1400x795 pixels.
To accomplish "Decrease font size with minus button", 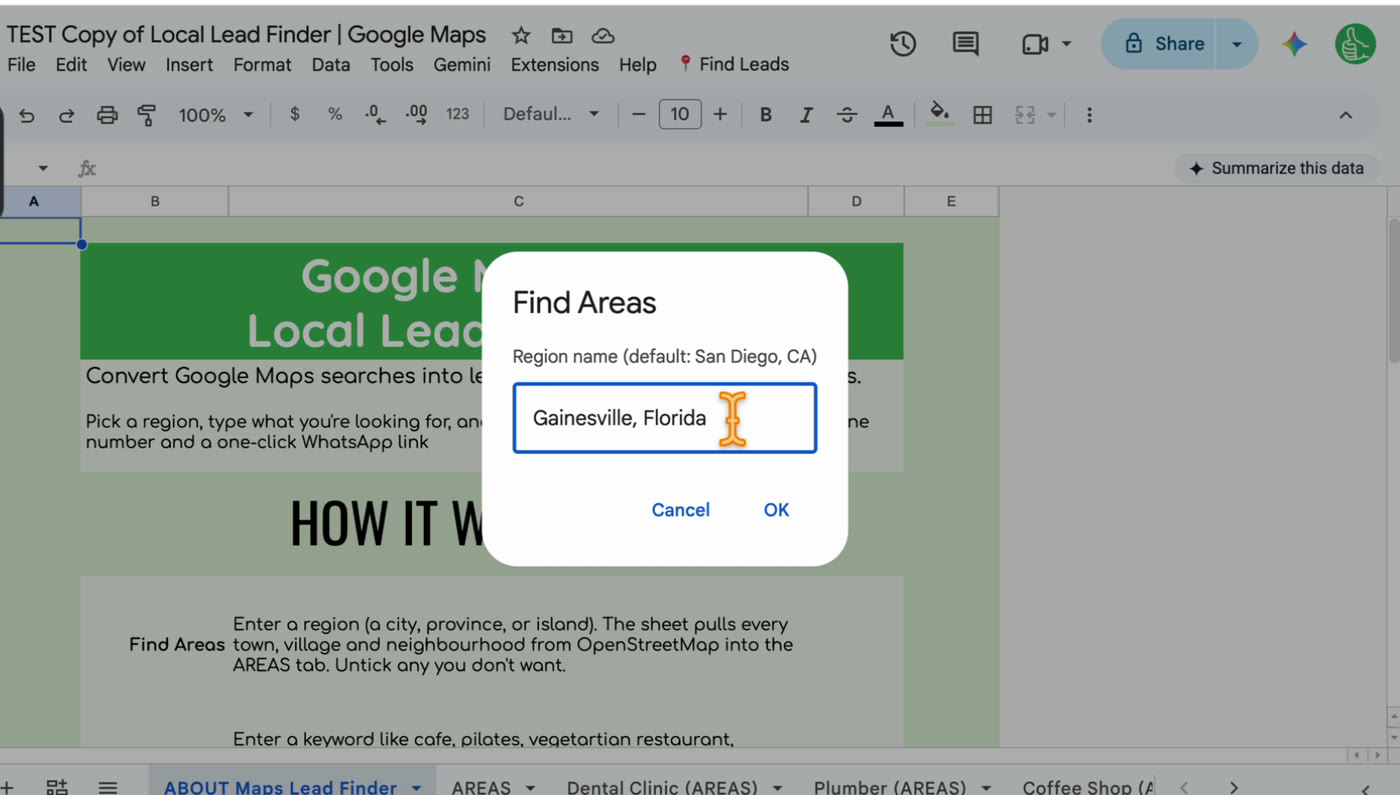I will pyautogui.click(x=639, y=115).
